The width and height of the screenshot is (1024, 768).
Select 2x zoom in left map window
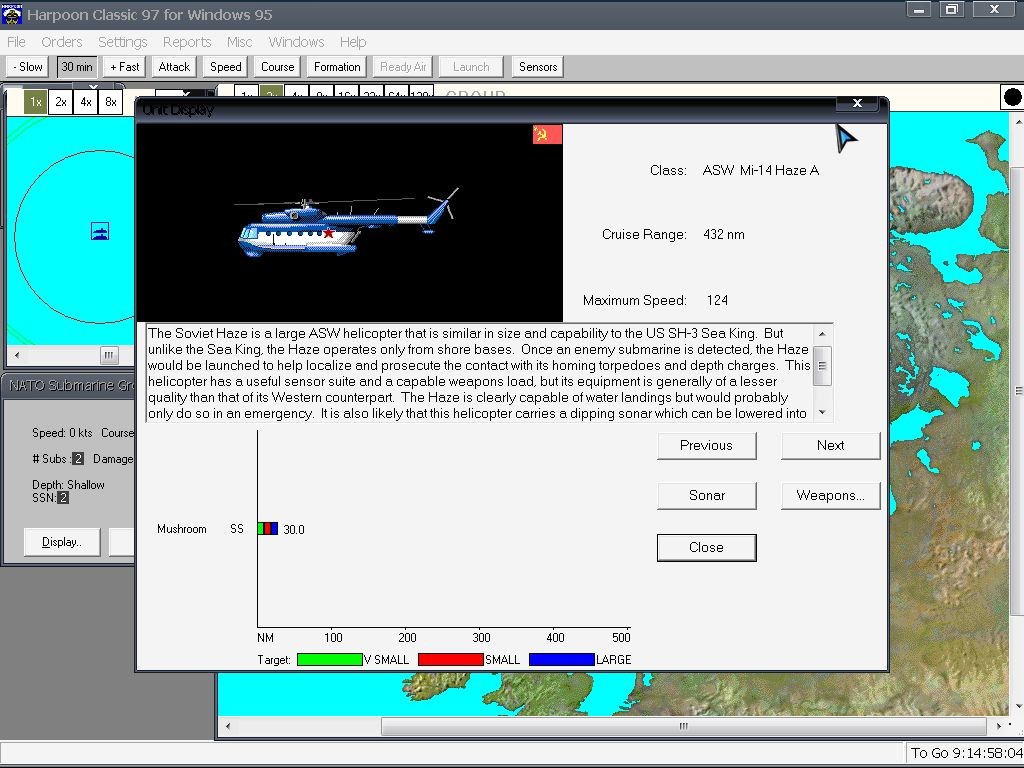(x=61, y=102)
